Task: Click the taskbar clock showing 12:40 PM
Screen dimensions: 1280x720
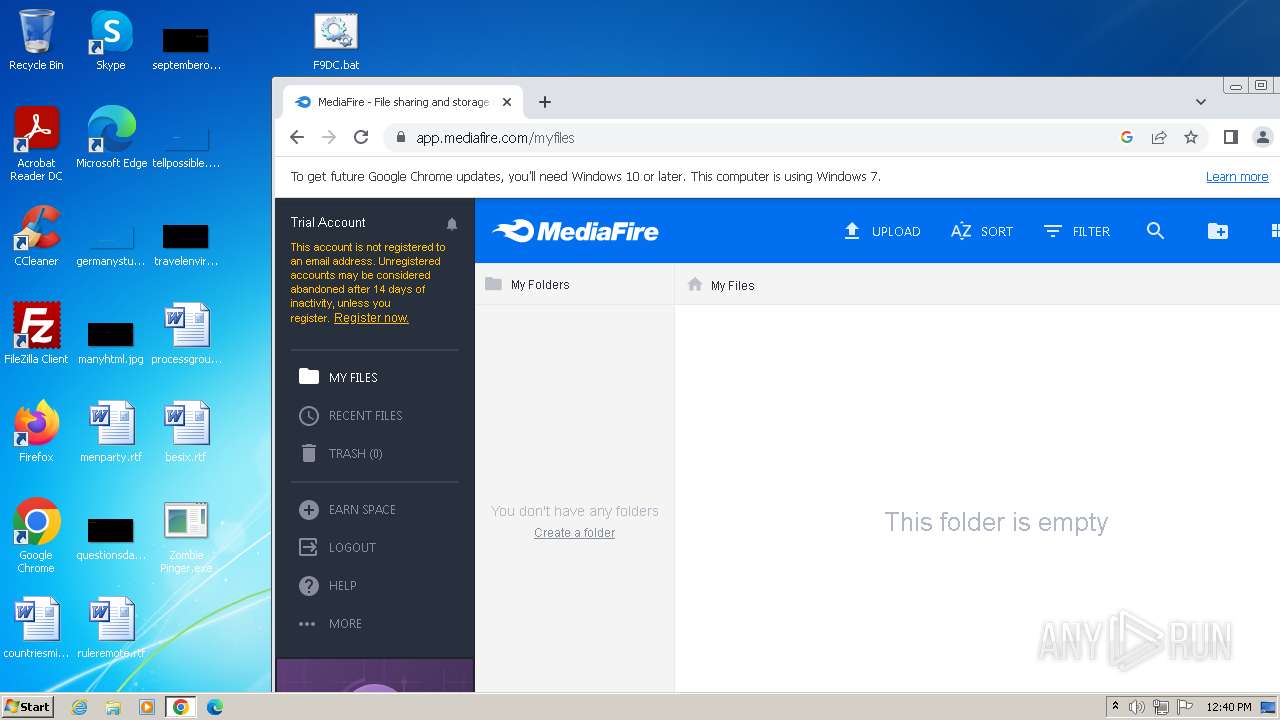Action: click(x=1229, y=707)
